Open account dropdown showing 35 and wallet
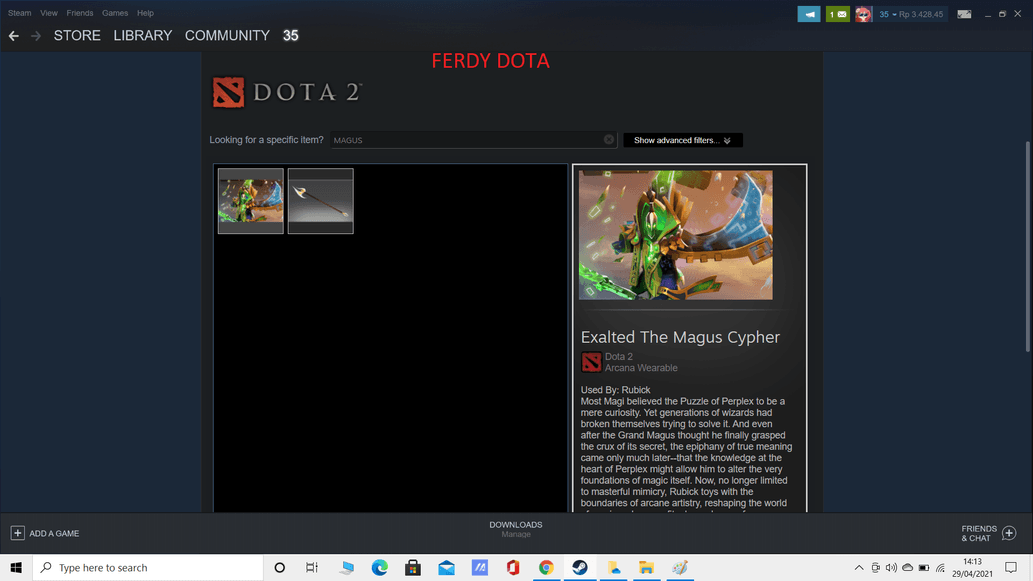 pyautogui.click(x=911, y=14)
